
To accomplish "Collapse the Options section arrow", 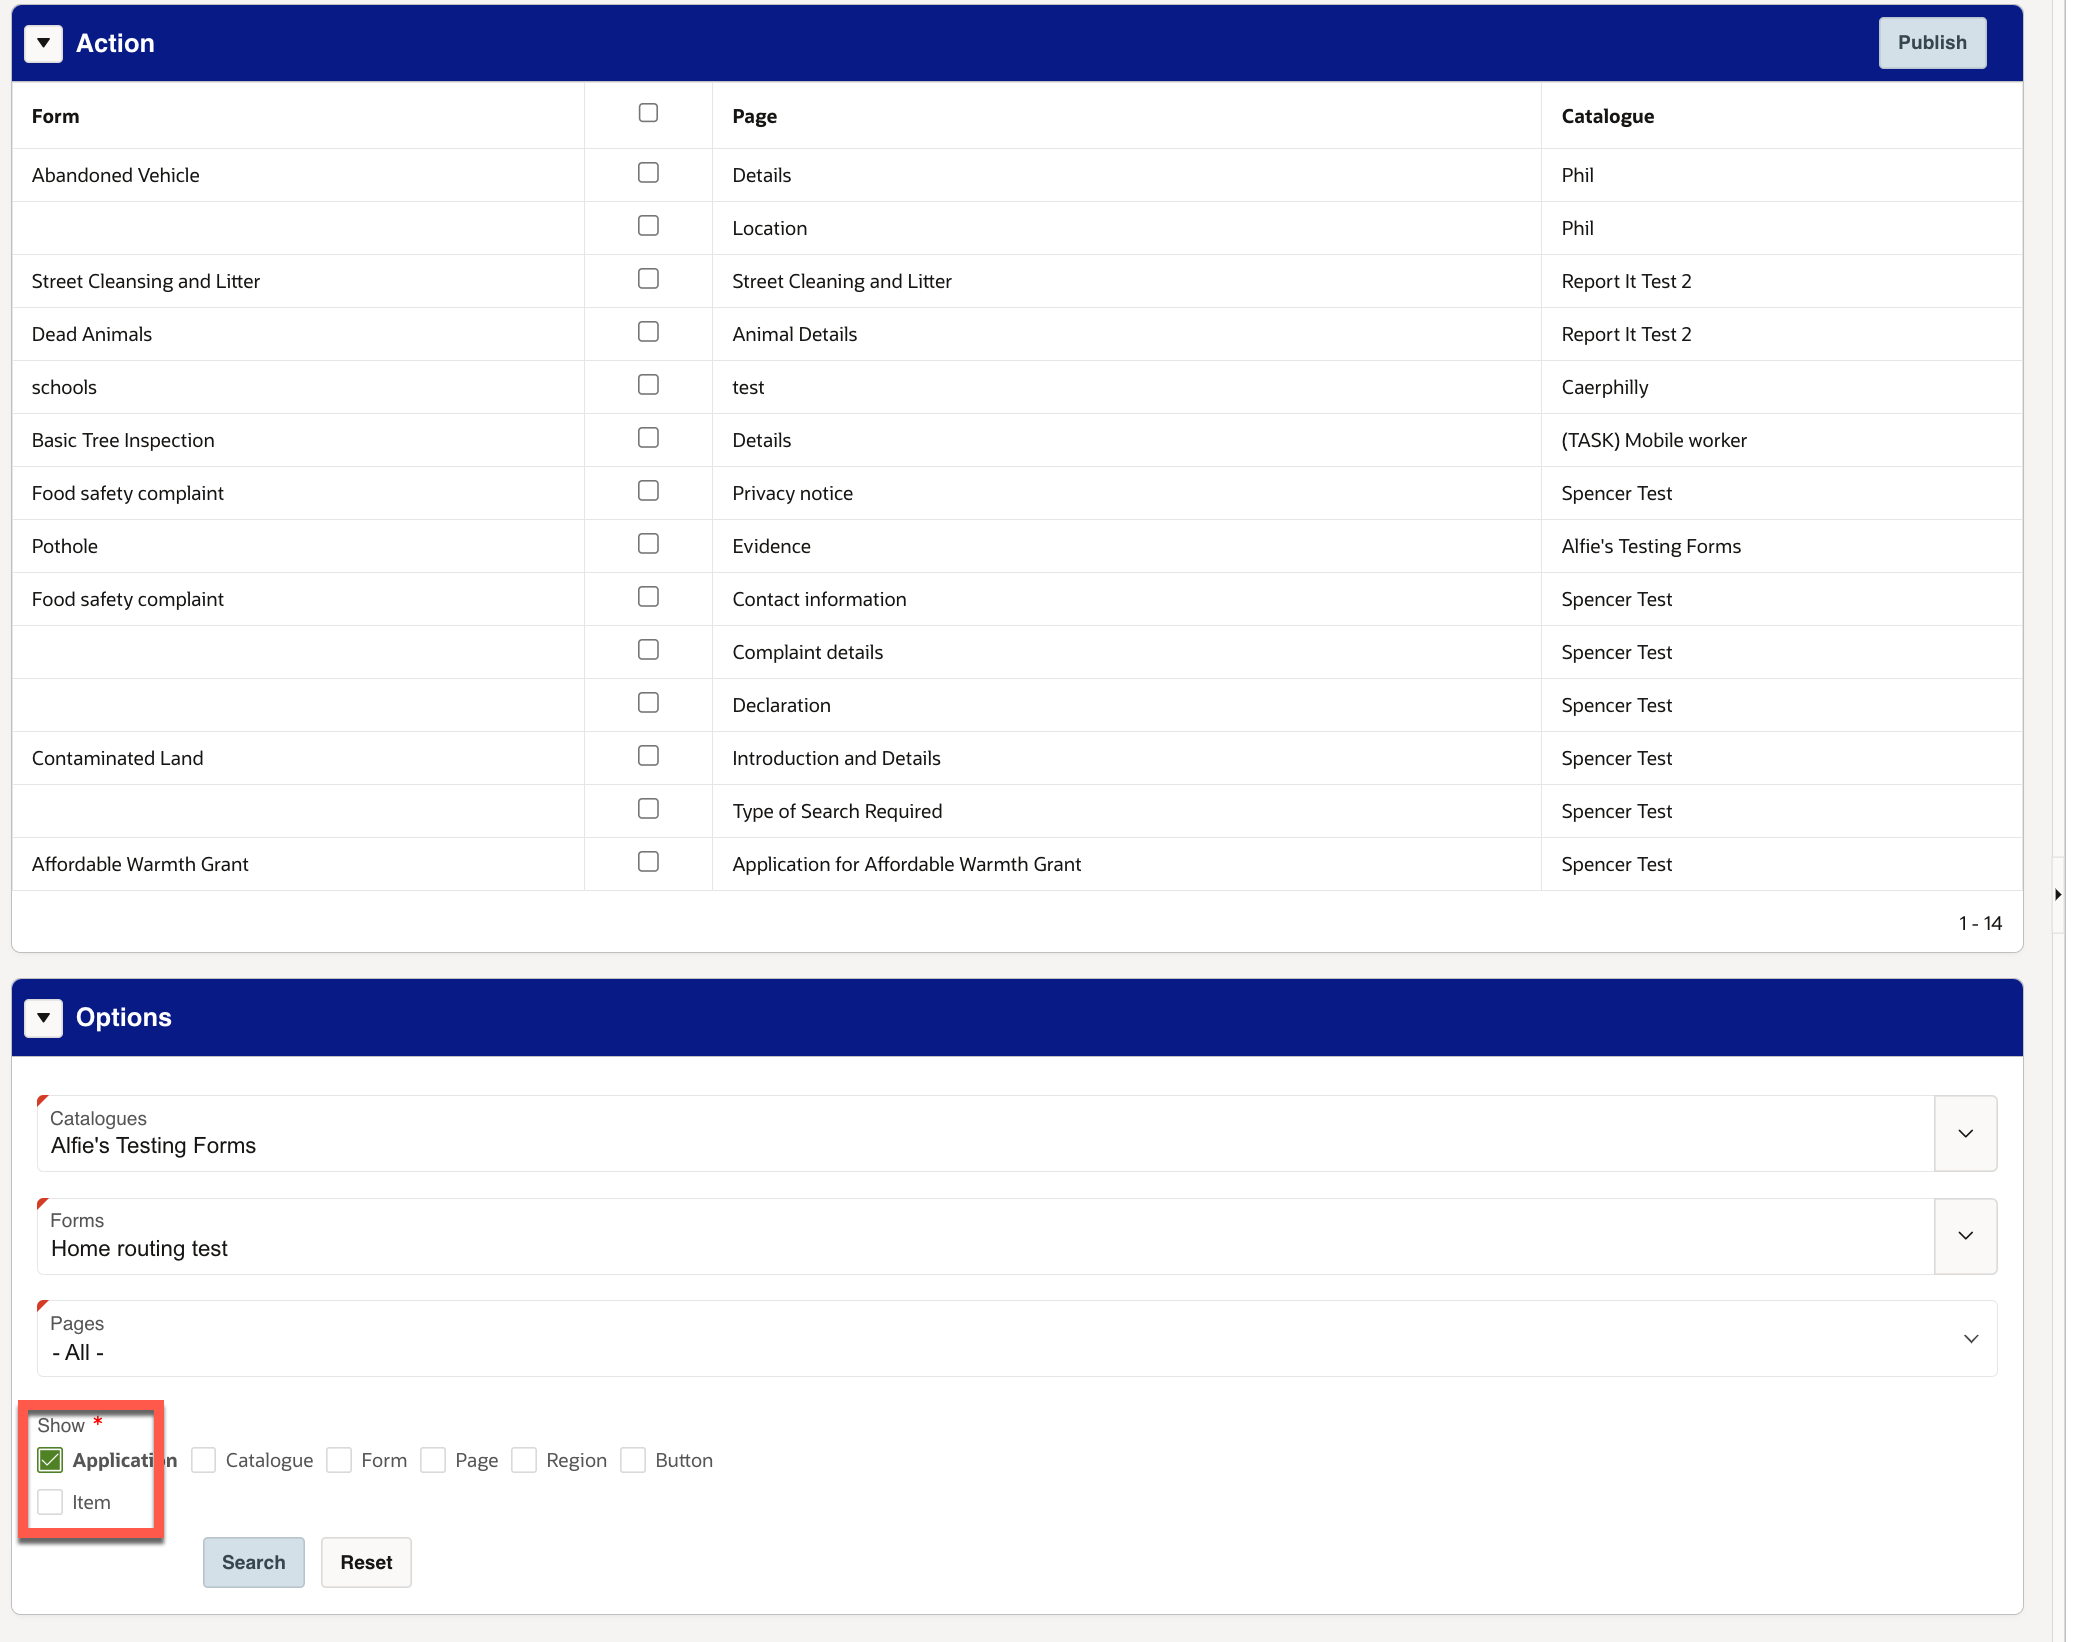I will [x=43, y=1017].
